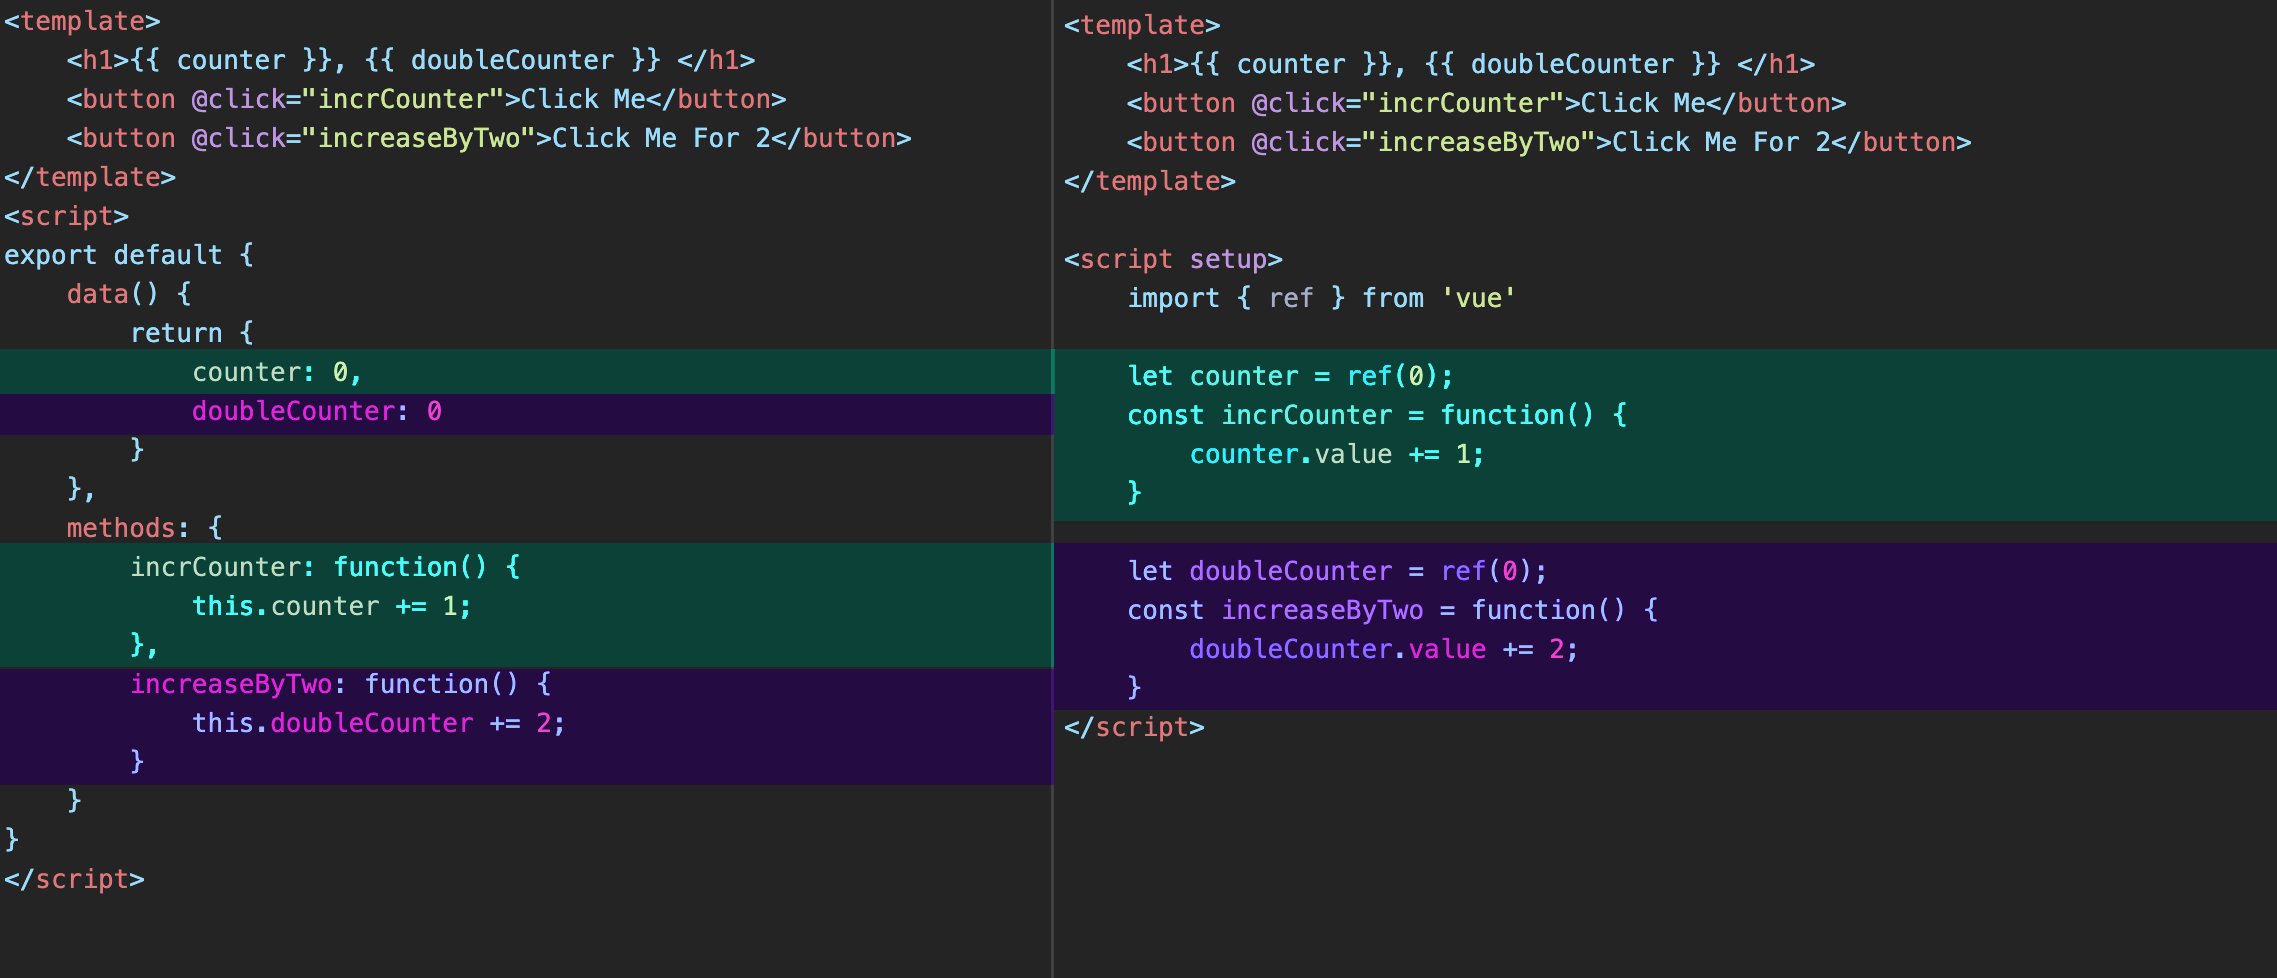The image size is (2277, 978).
Task: Click the closing '</script>' tag in right pane
Action: [x=1134, y=727]
